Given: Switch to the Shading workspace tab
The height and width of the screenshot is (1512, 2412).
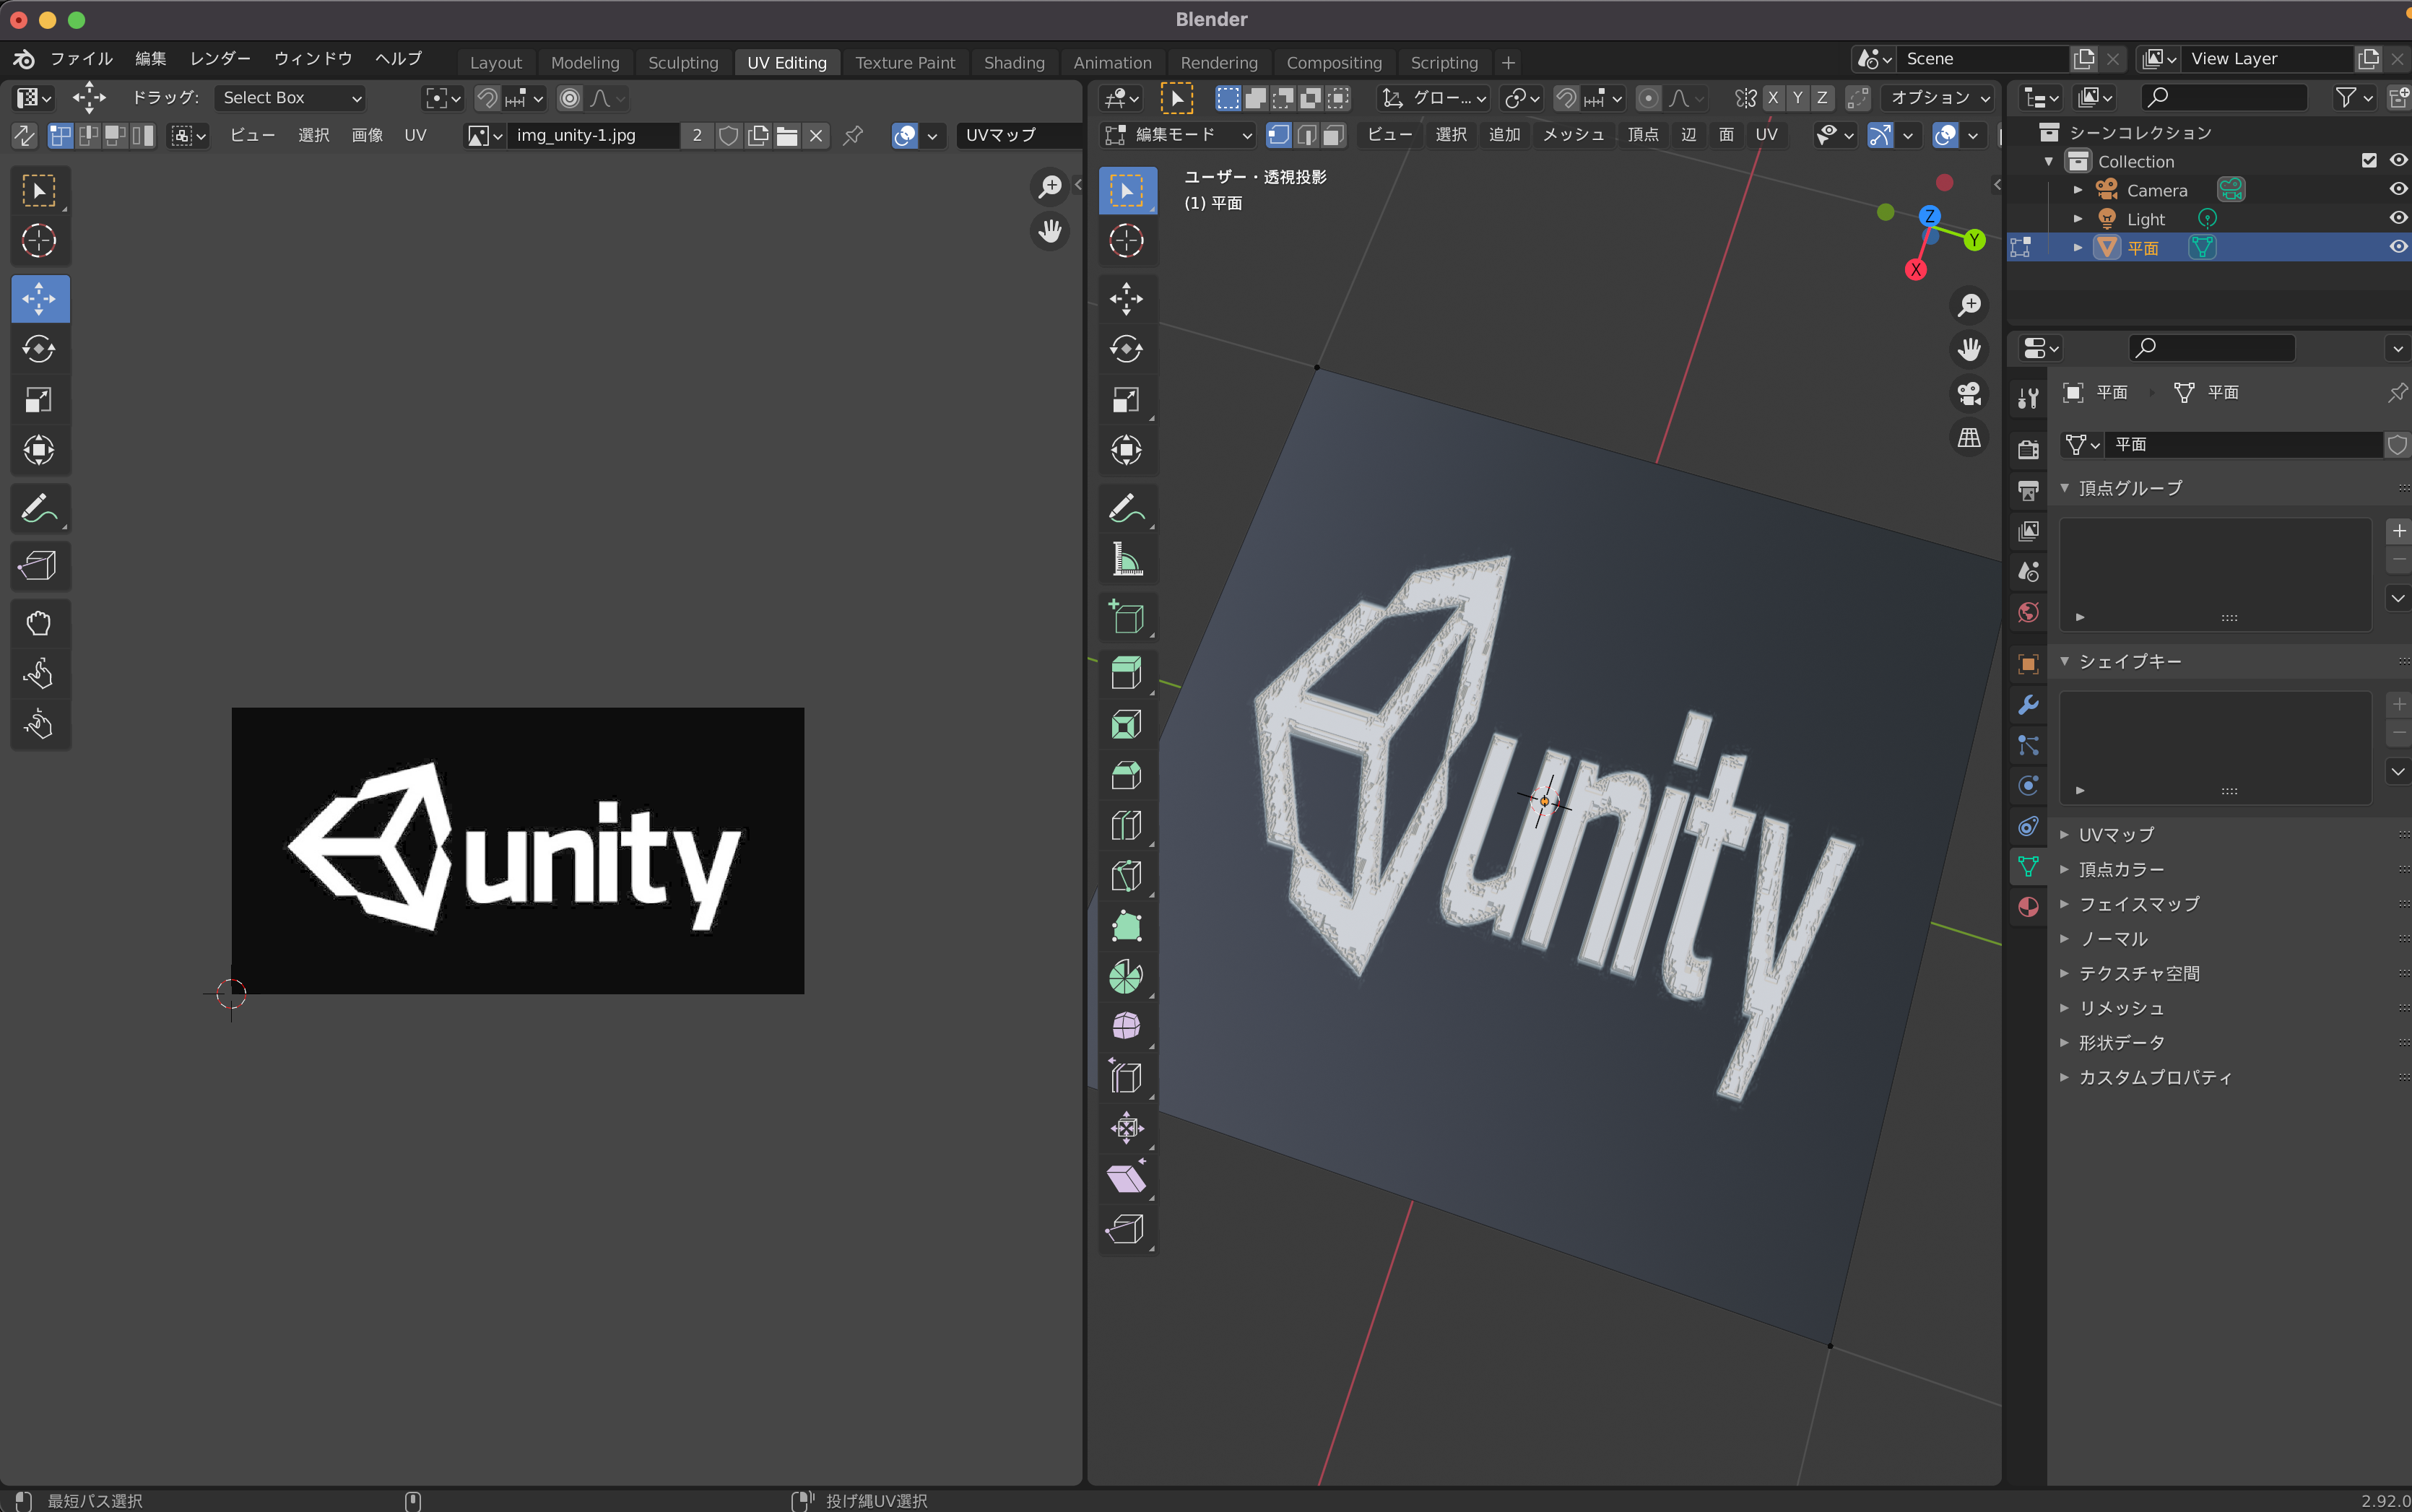Looking at the screenshot, I should (x=1013, y=62).
